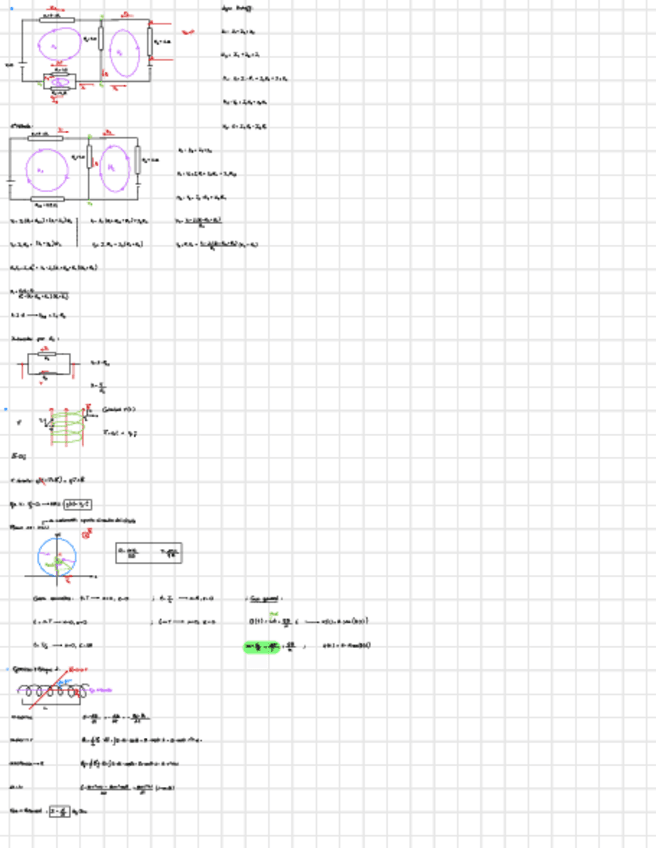This screenshot has width=656, height=848.
Task: Click the battery symbol in the top circuit
Action: click(22, 65)
